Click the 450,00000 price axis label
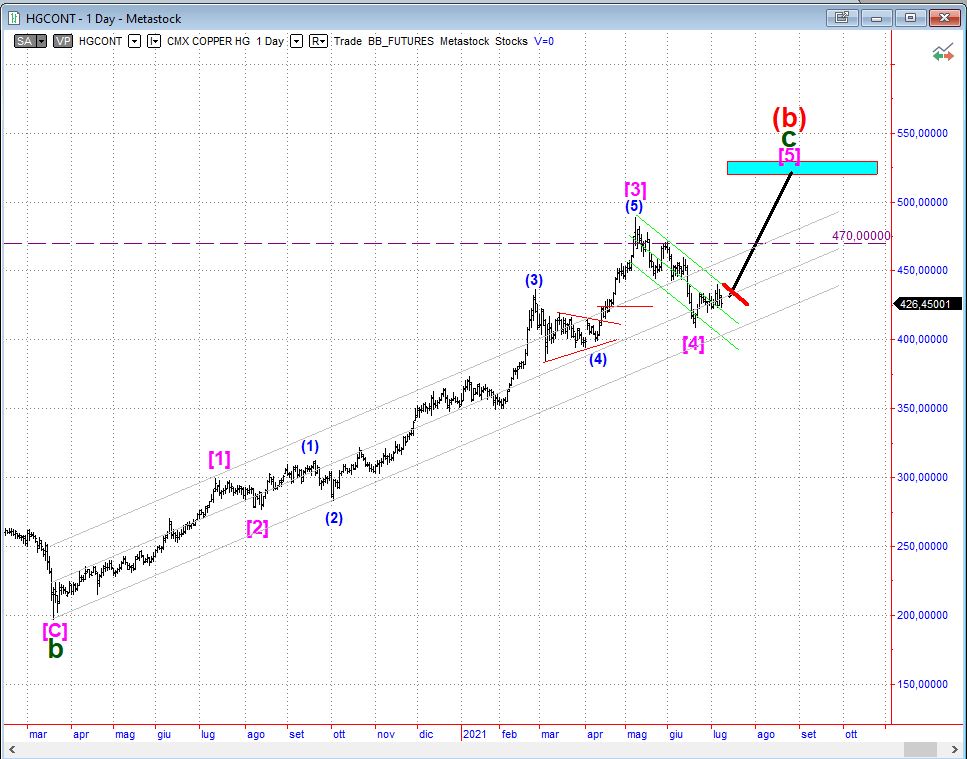 click(x=921, y=270)
